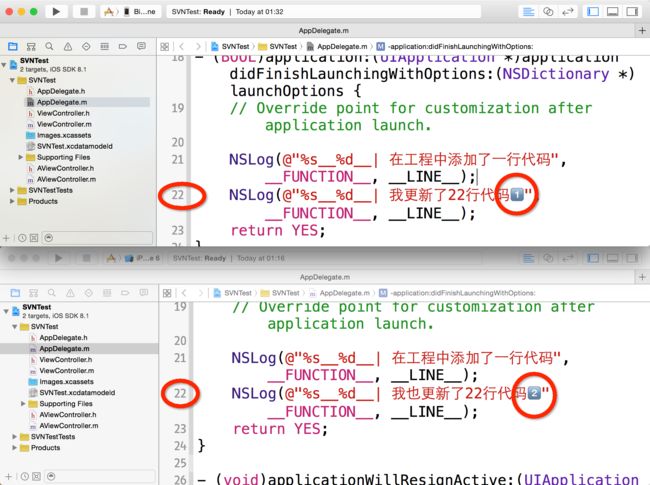Image resolution: width=650 pixels, height=485 pixels.
Task: Open method list in bottom window jump bar
Action: coord(457,293)
